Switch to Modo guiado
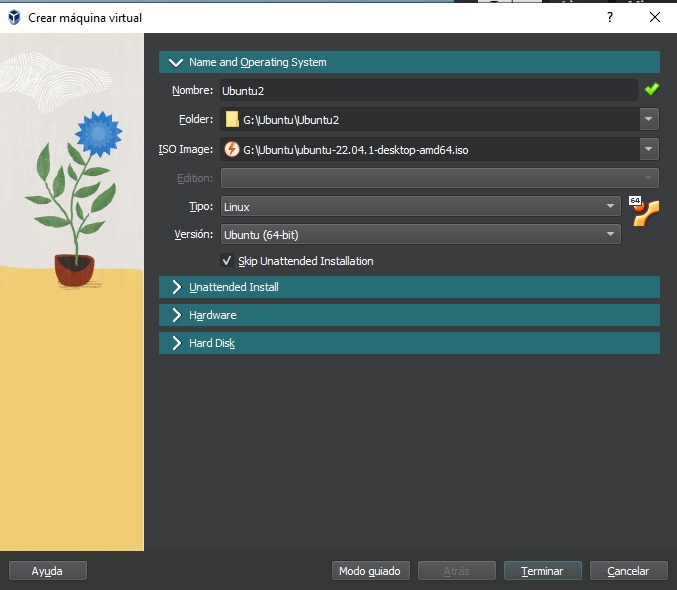Screen dimensions: 677x590 pos(369,571)
